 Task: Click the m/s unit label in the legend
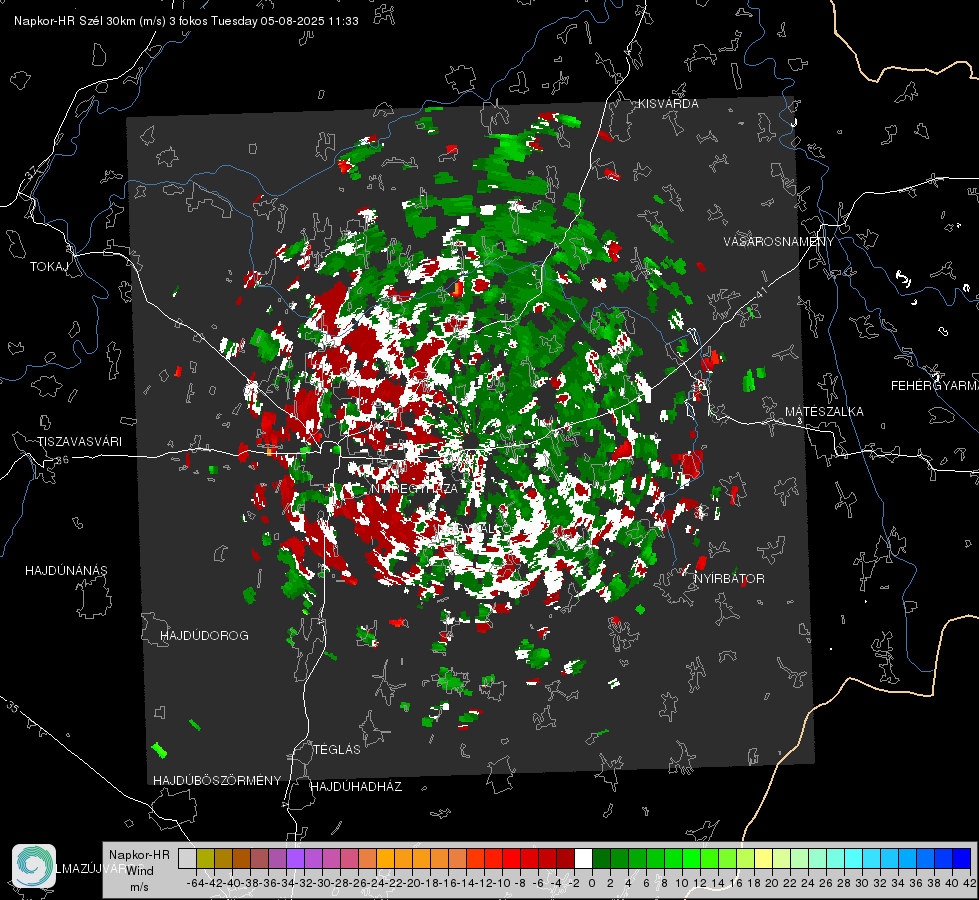click(139, 887)
